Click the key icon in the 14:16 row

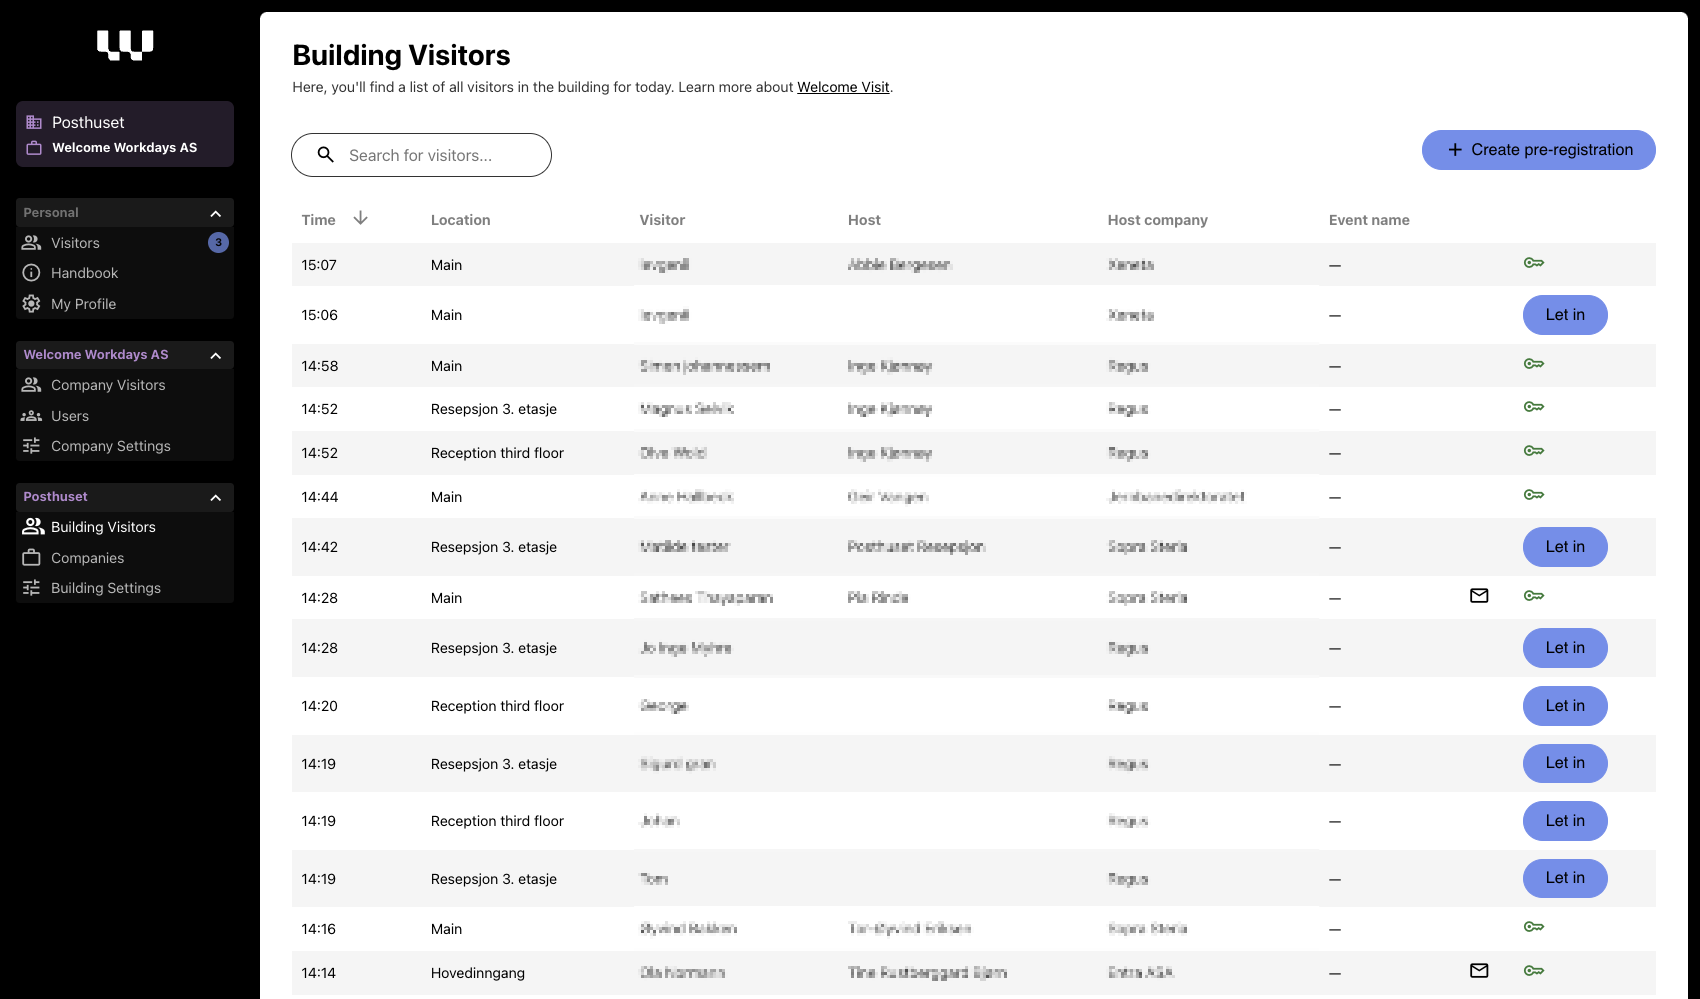coord(1534,927)
